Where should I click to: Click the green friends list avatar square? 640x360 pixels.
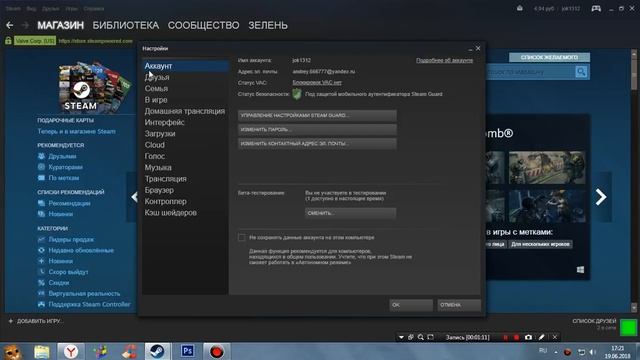[x=628, y=327]
